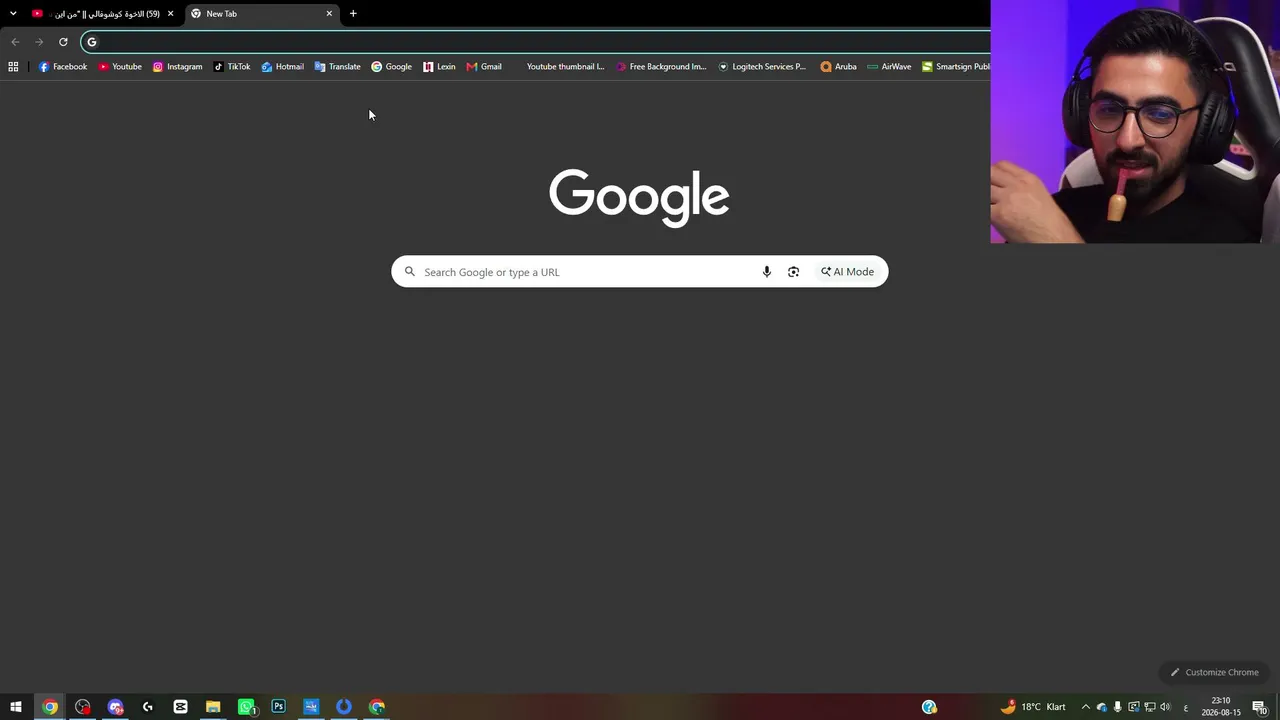Open the Aruba bookmark
The height and width of the screenshot is (720, 1280).
tap(838, 67)
